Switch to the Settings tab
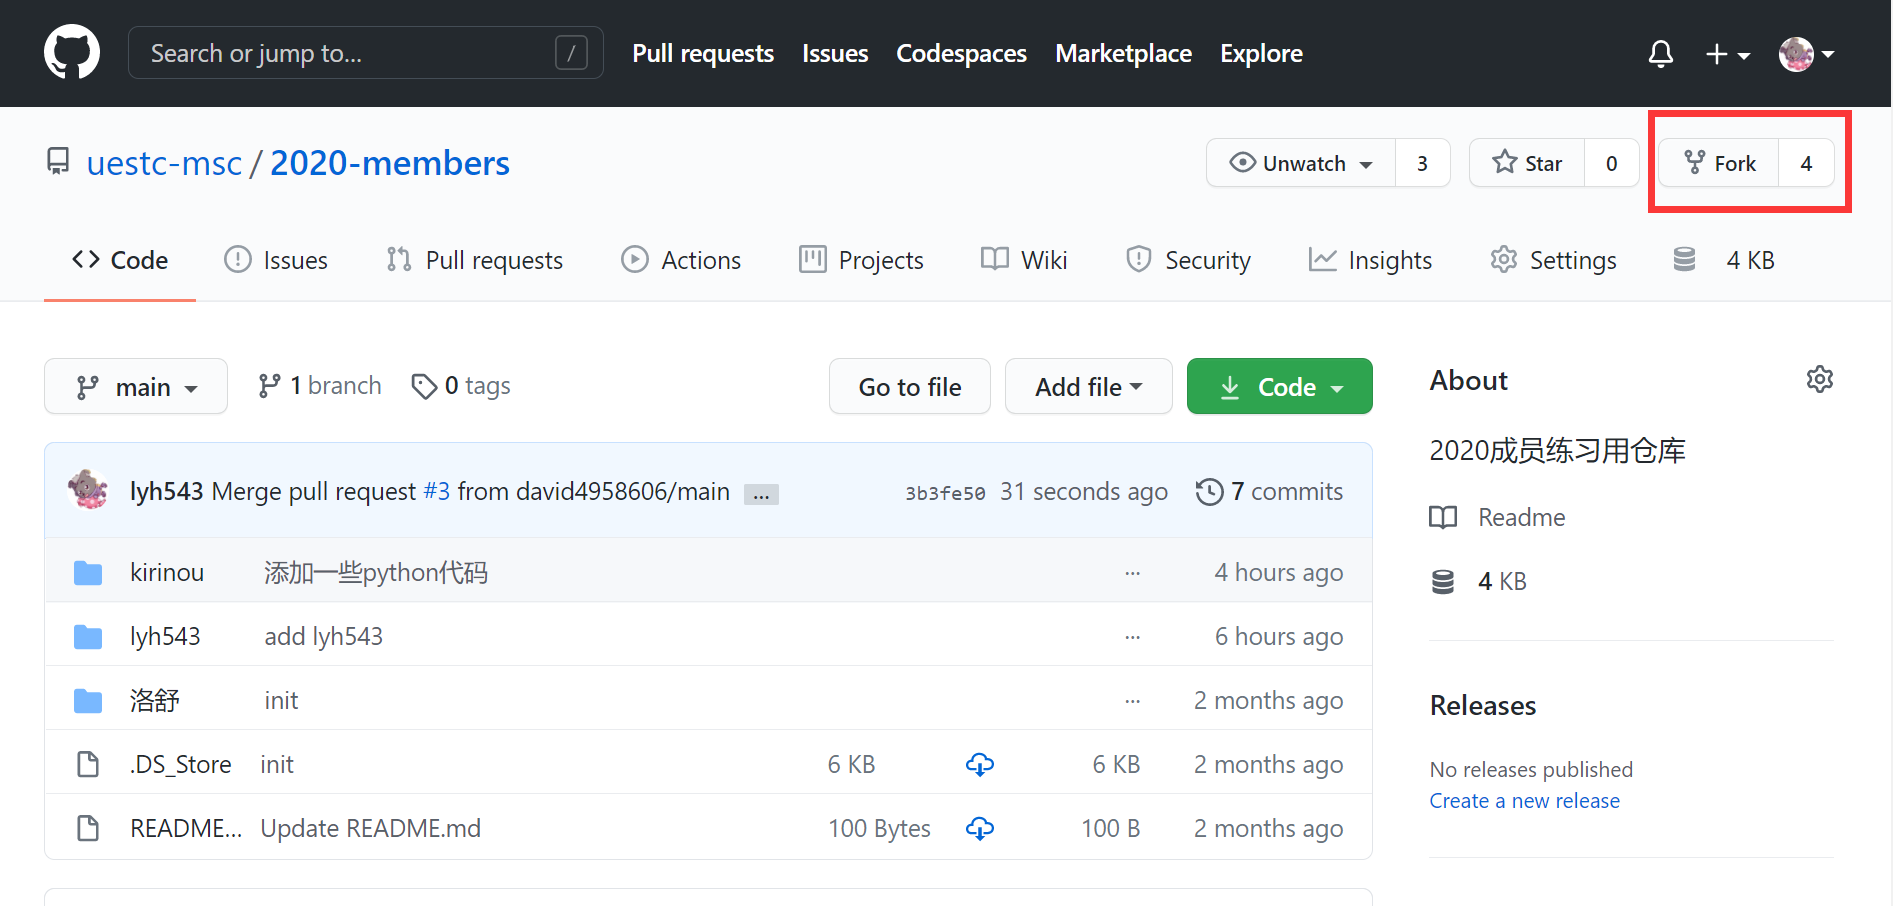 [1553, 260]
